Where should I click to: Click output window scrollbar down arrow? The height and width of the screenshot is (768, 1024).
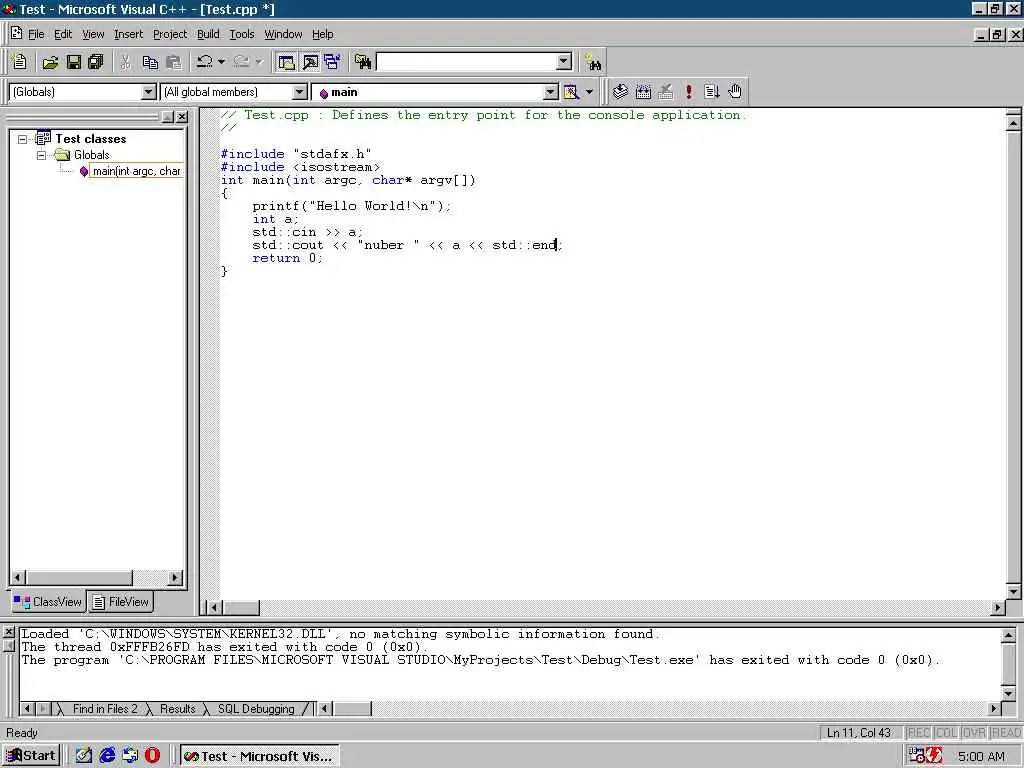(x=1008, y=693)
